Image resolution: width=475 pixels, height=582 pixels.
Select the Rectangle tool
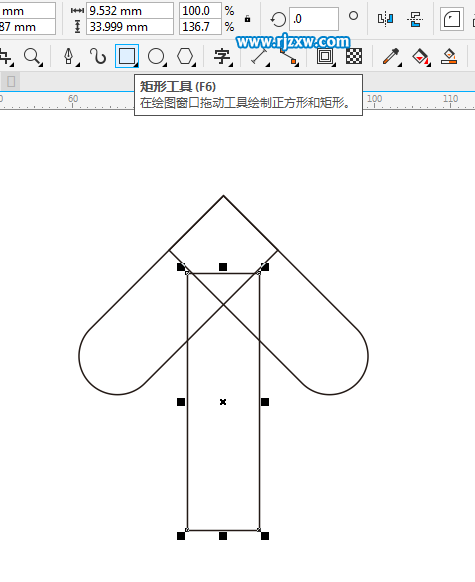coord(127,56)
